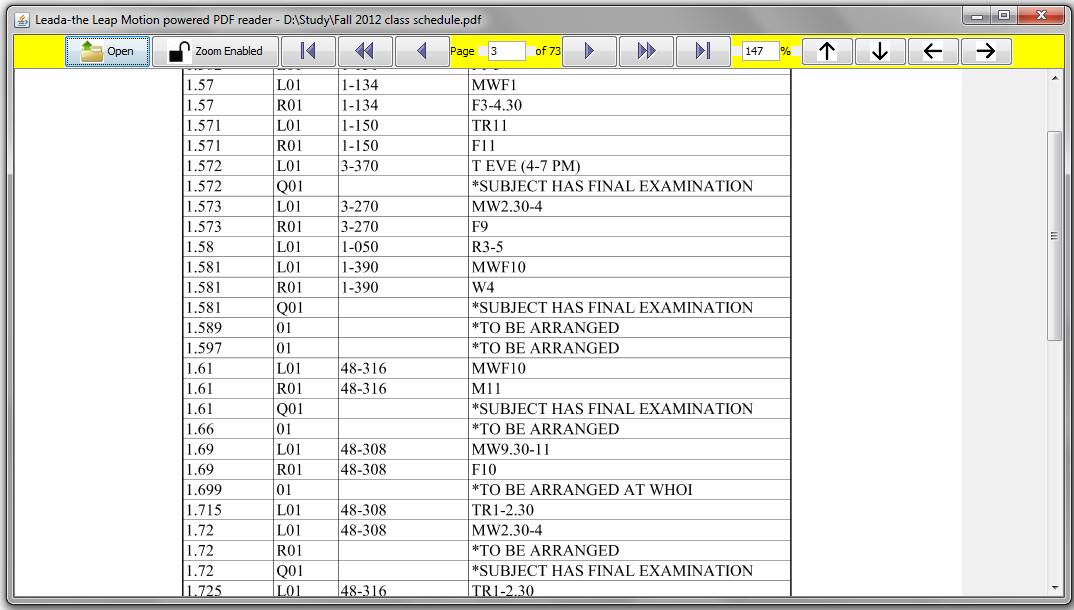
Task: Minimize the Leada window
Action: click(x=977, y=15)
